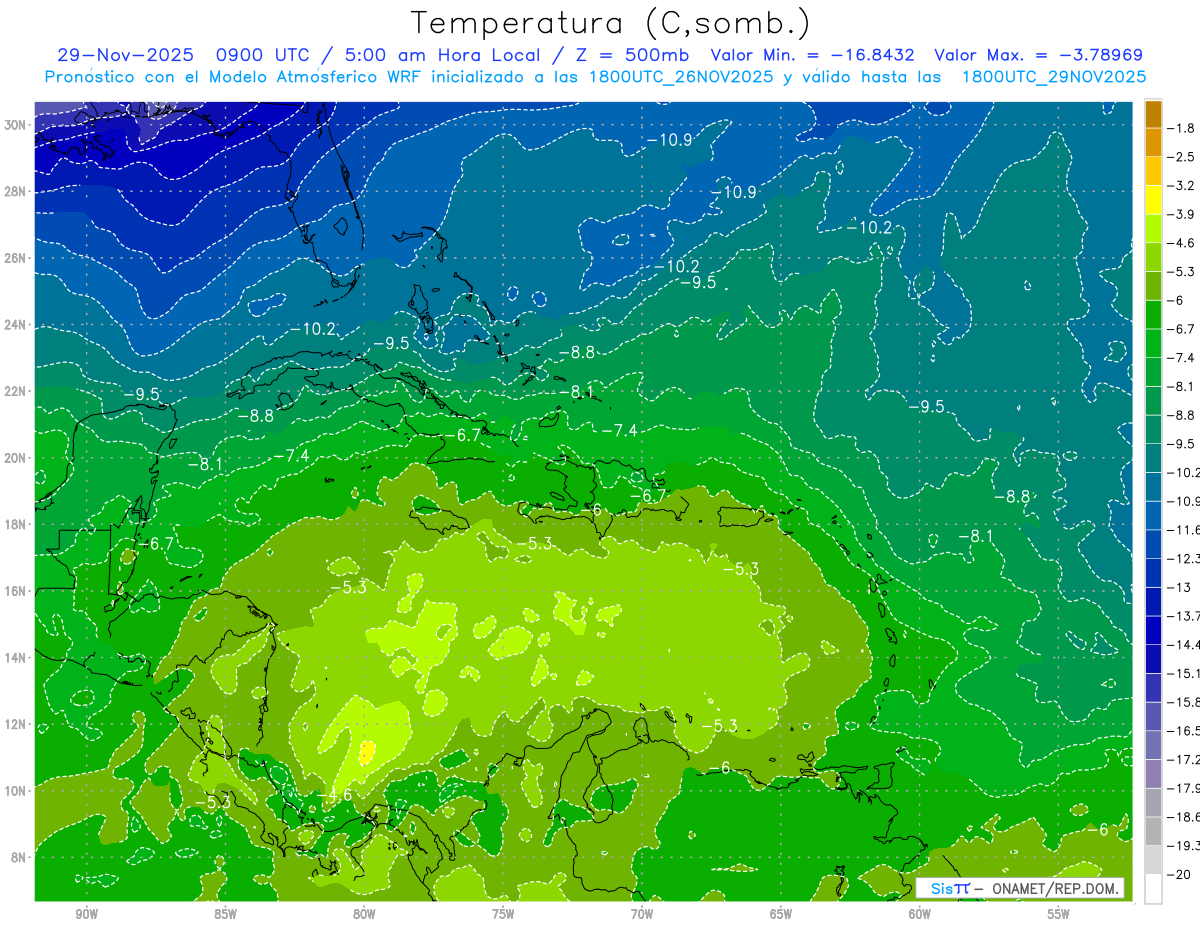Click the "10N" latitude axis label
Viewport: 1200px width, 927px height.
16,790
